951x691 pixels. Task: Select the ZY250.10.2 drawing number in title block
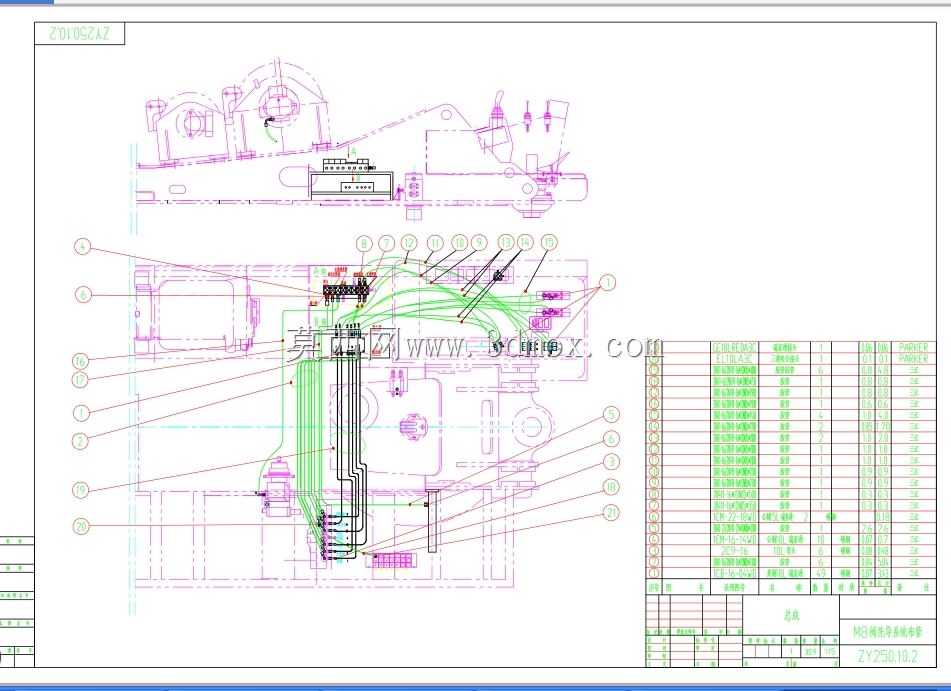pyautogui.click(x=887, y=656)
